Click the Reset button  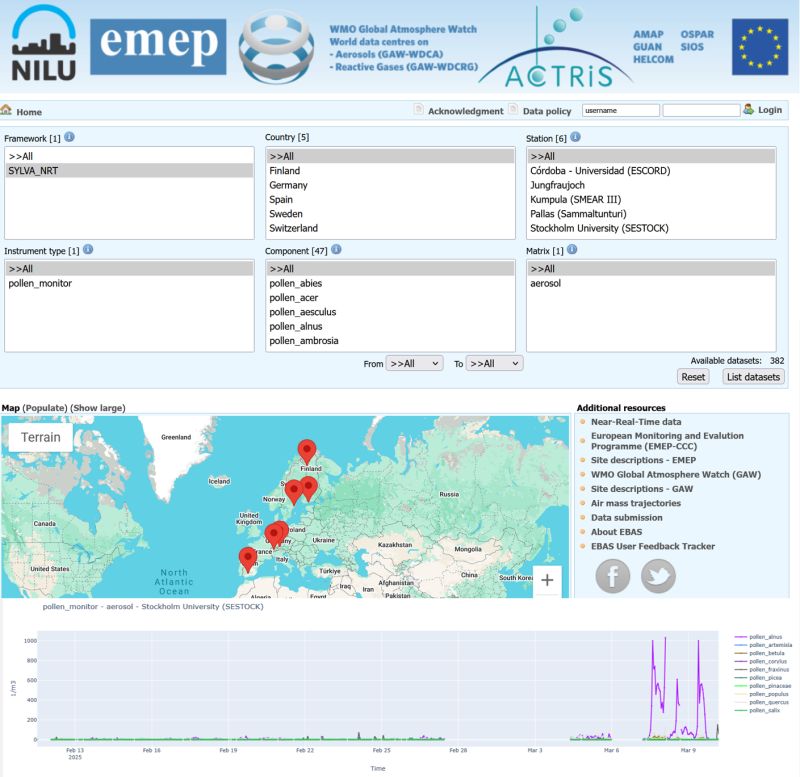pos(693,377)
